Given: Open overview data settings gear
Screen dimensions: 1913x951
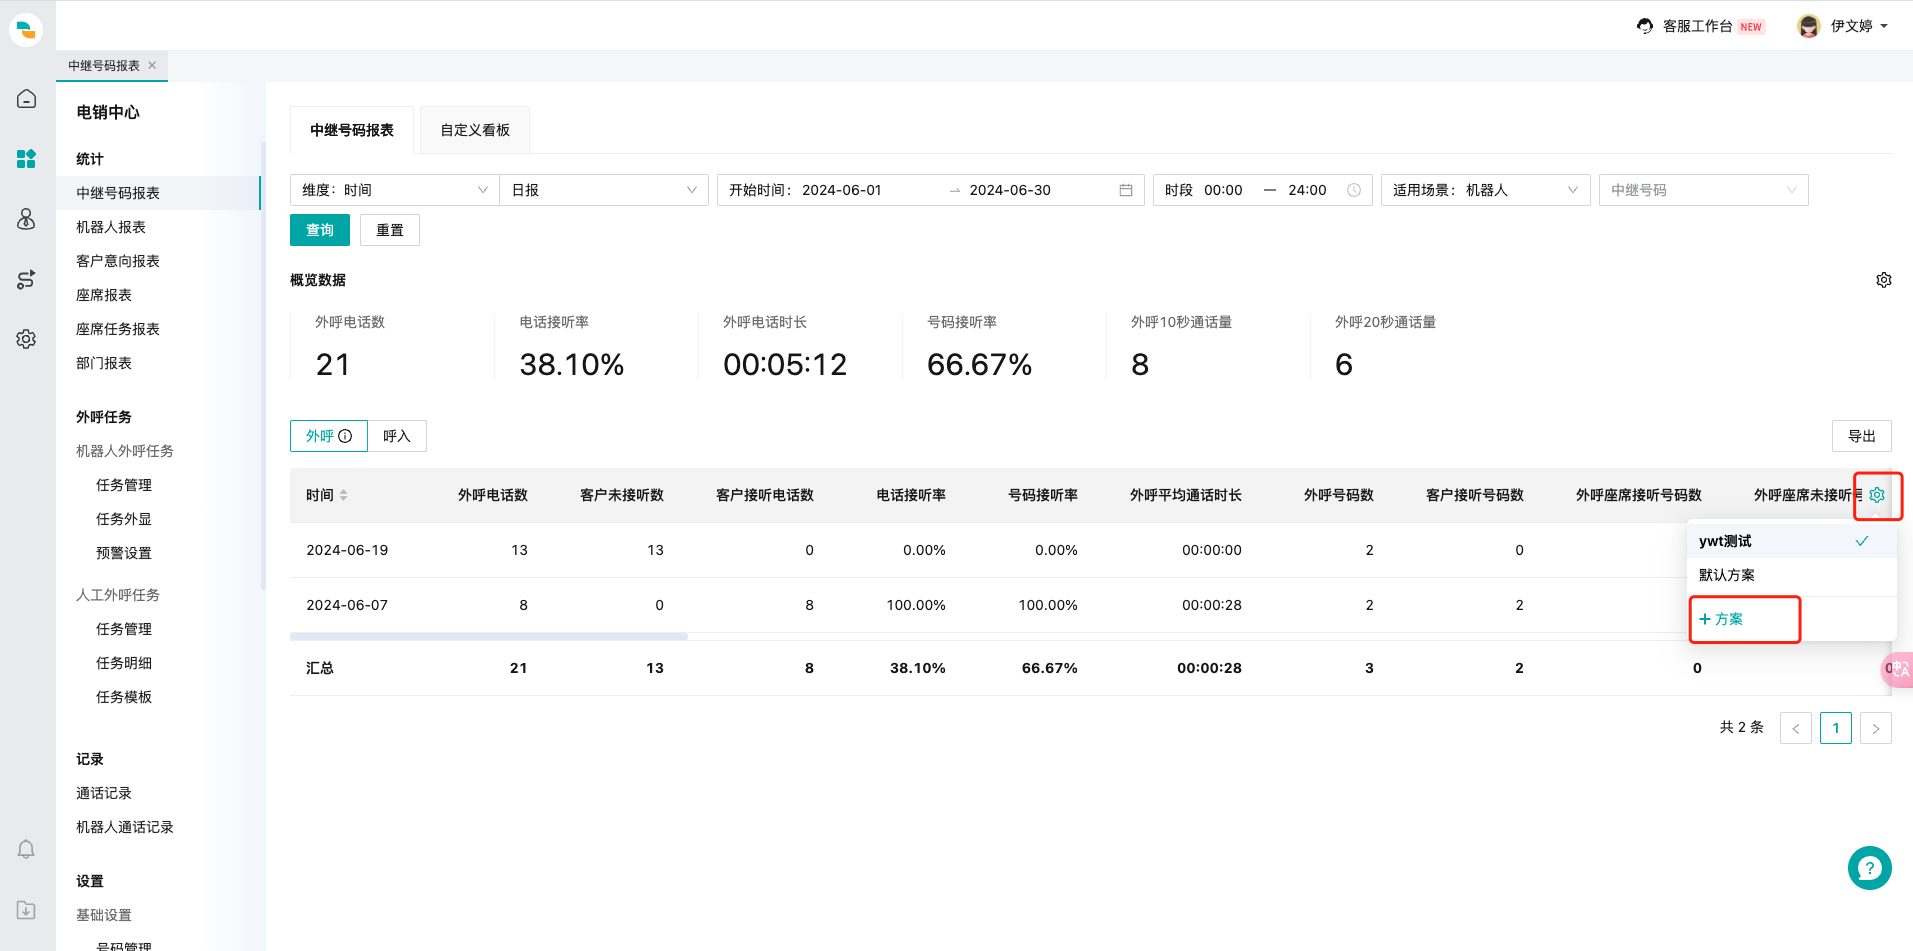Looking at the screenshot, I should [1884, 280].
